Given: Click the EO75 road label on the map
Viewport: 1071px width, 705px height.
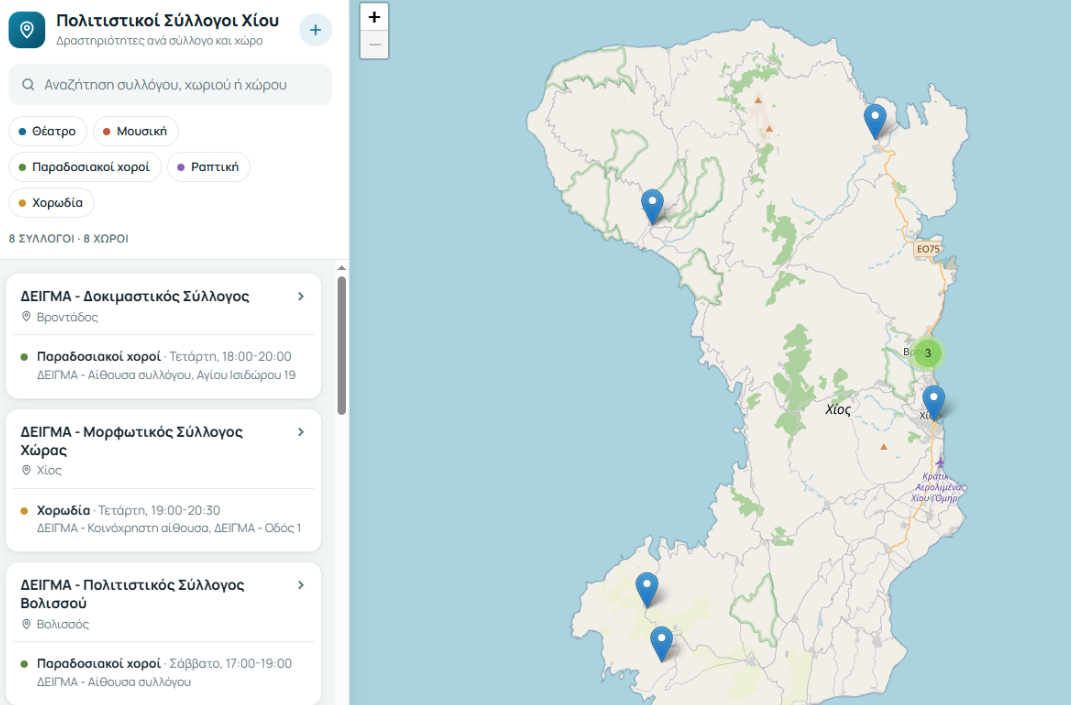Looking at the screenshot, I should point(928,249).
